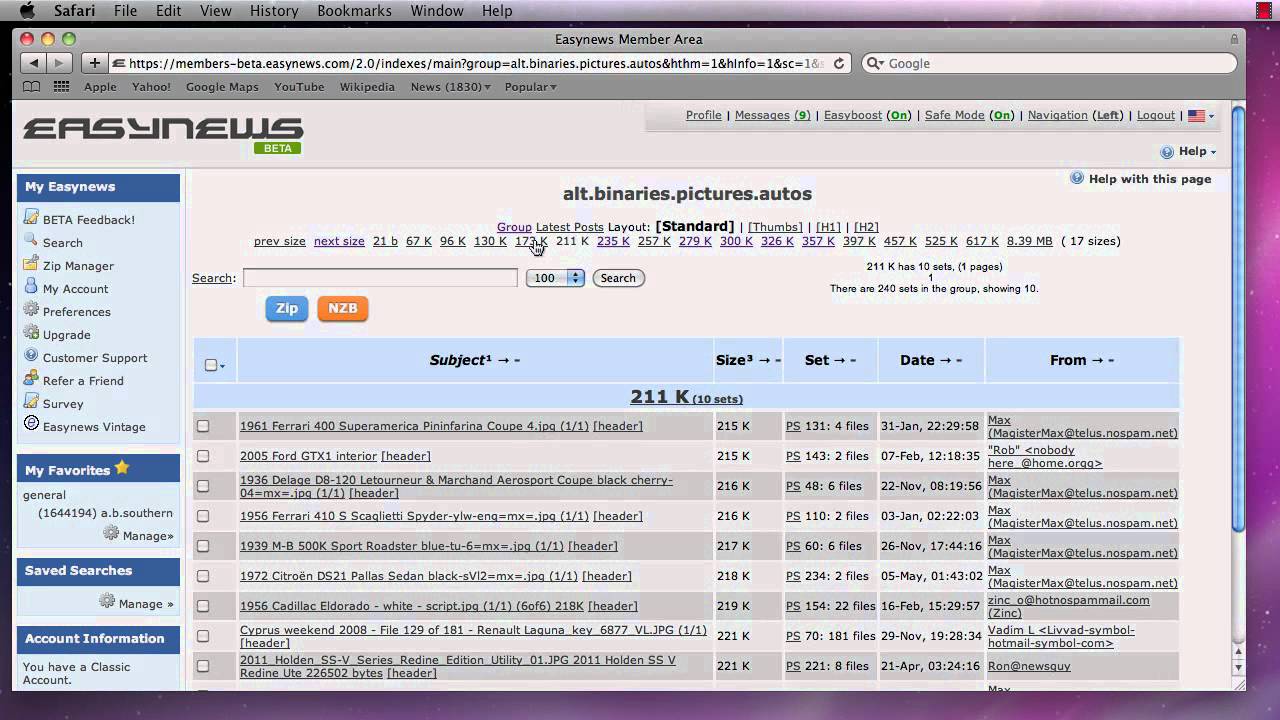Click the Logout link
The width and height of the screenshot is (1280, 720).
(1155, 115)
